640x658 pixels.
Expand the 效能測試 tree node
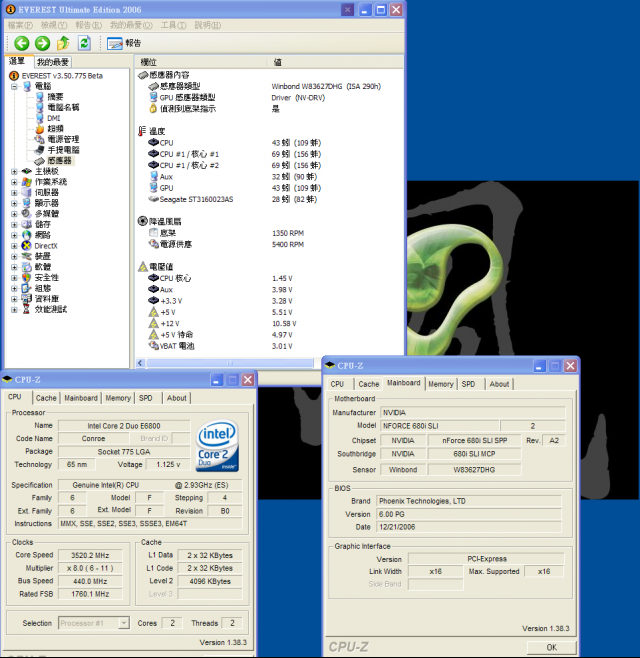click(x=14, y=310)
